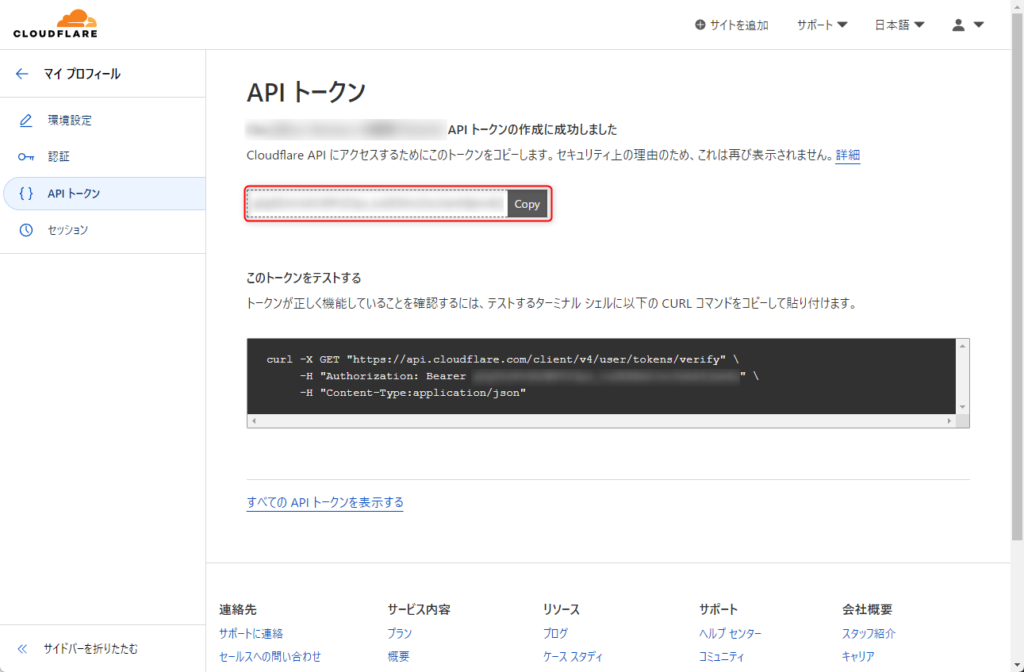Click the API token text field
Image resolution: width=1024 pixels, height=672 pixels.
(377, 204)
